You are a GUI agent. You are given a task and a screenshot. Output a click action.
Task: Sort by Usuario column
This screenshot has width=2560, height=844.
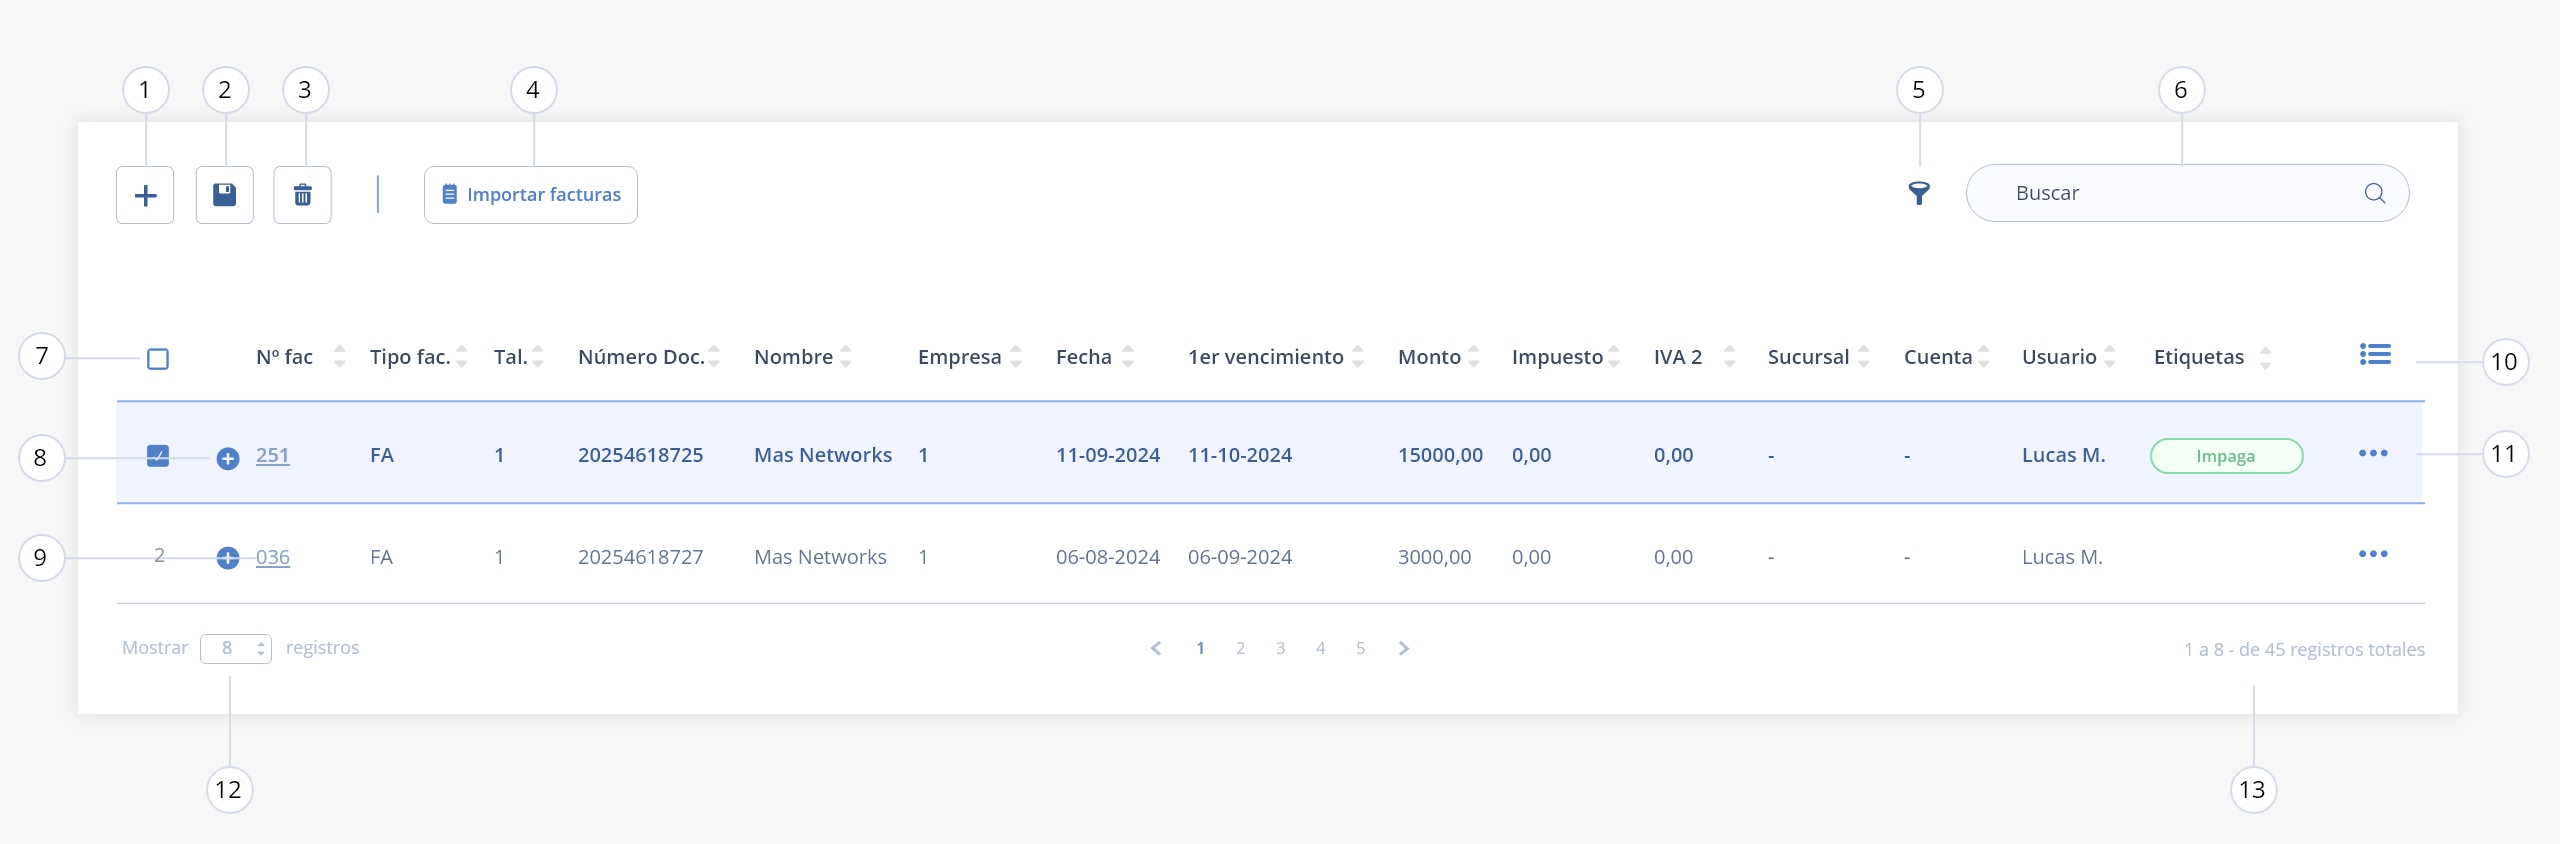click(x=2110, y=357)
